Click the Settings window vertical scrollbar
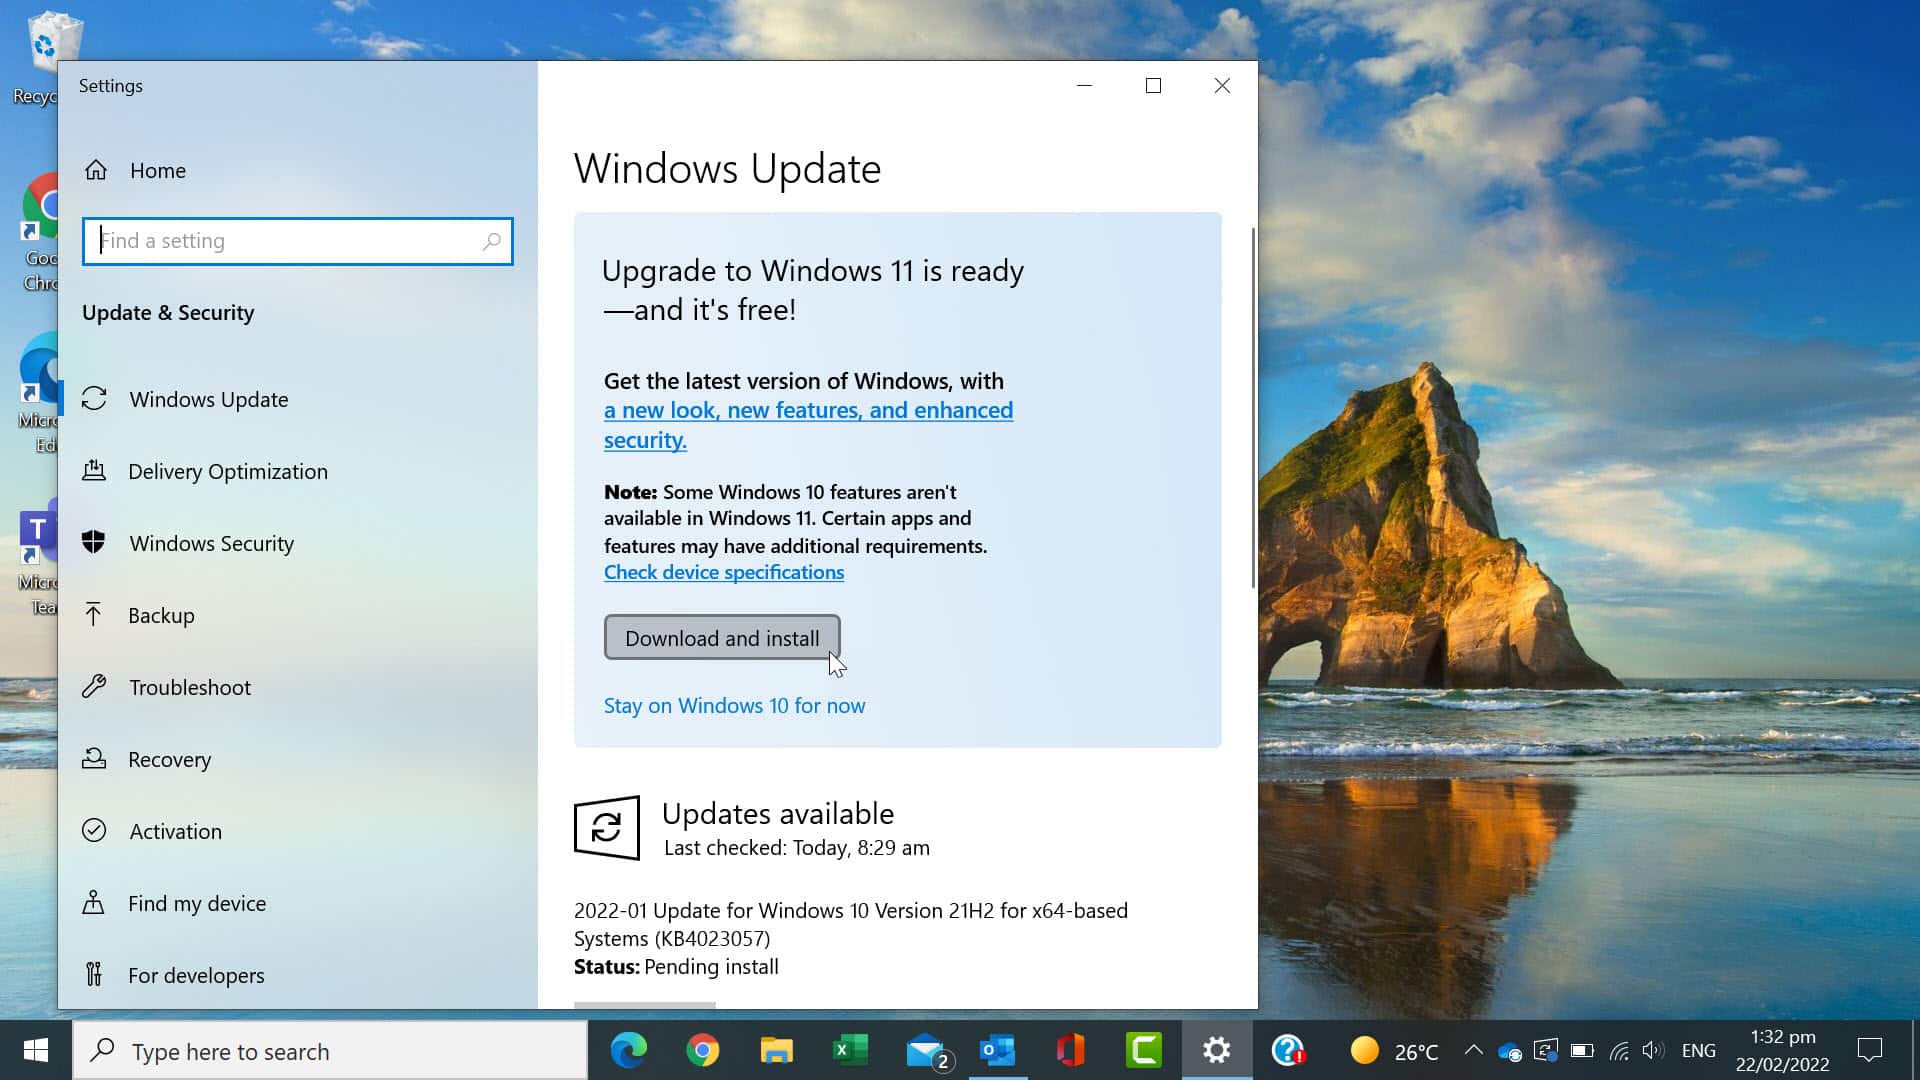 click(x=1253, y=410)
